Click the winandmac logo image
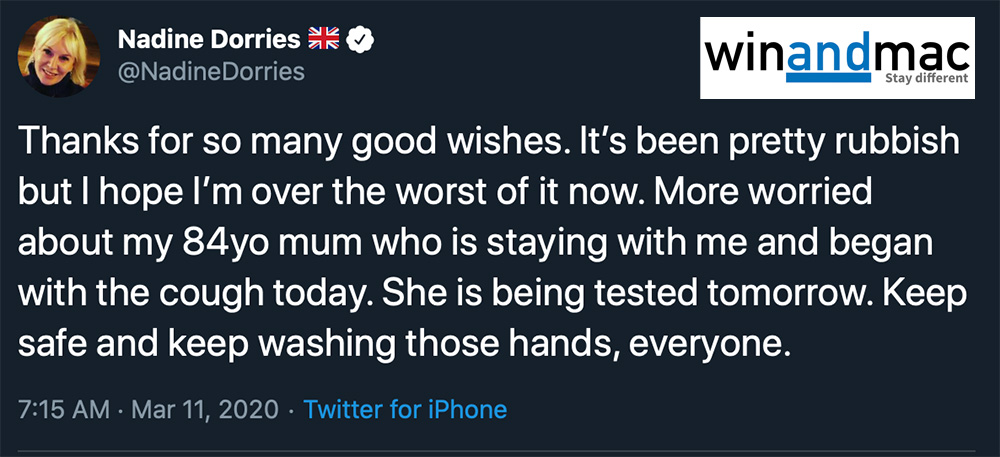The width and height of the screenshot is (1000, 457). coord(836,56)
